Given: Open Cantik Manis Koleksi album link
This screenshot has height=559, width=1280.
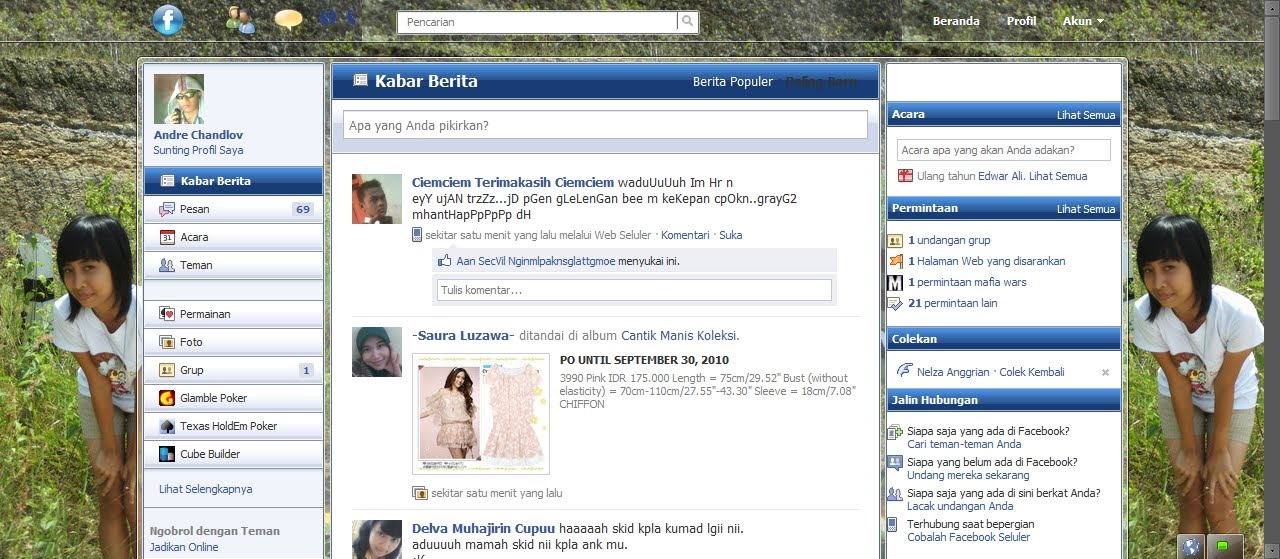Looking at the screenshot, I should point(679,336).
